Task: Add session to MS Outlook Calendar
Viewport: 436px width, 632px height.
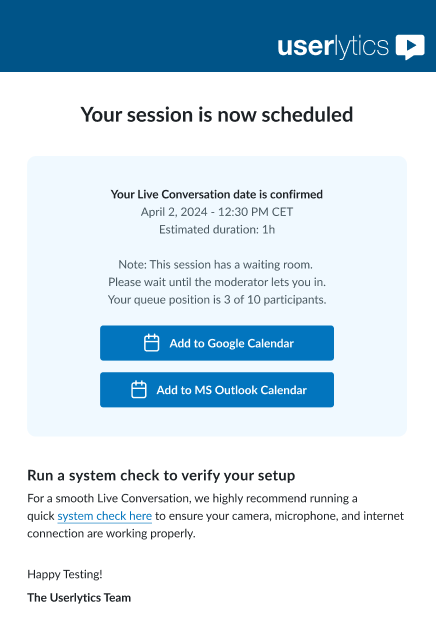Action: (x=217, y=390)
